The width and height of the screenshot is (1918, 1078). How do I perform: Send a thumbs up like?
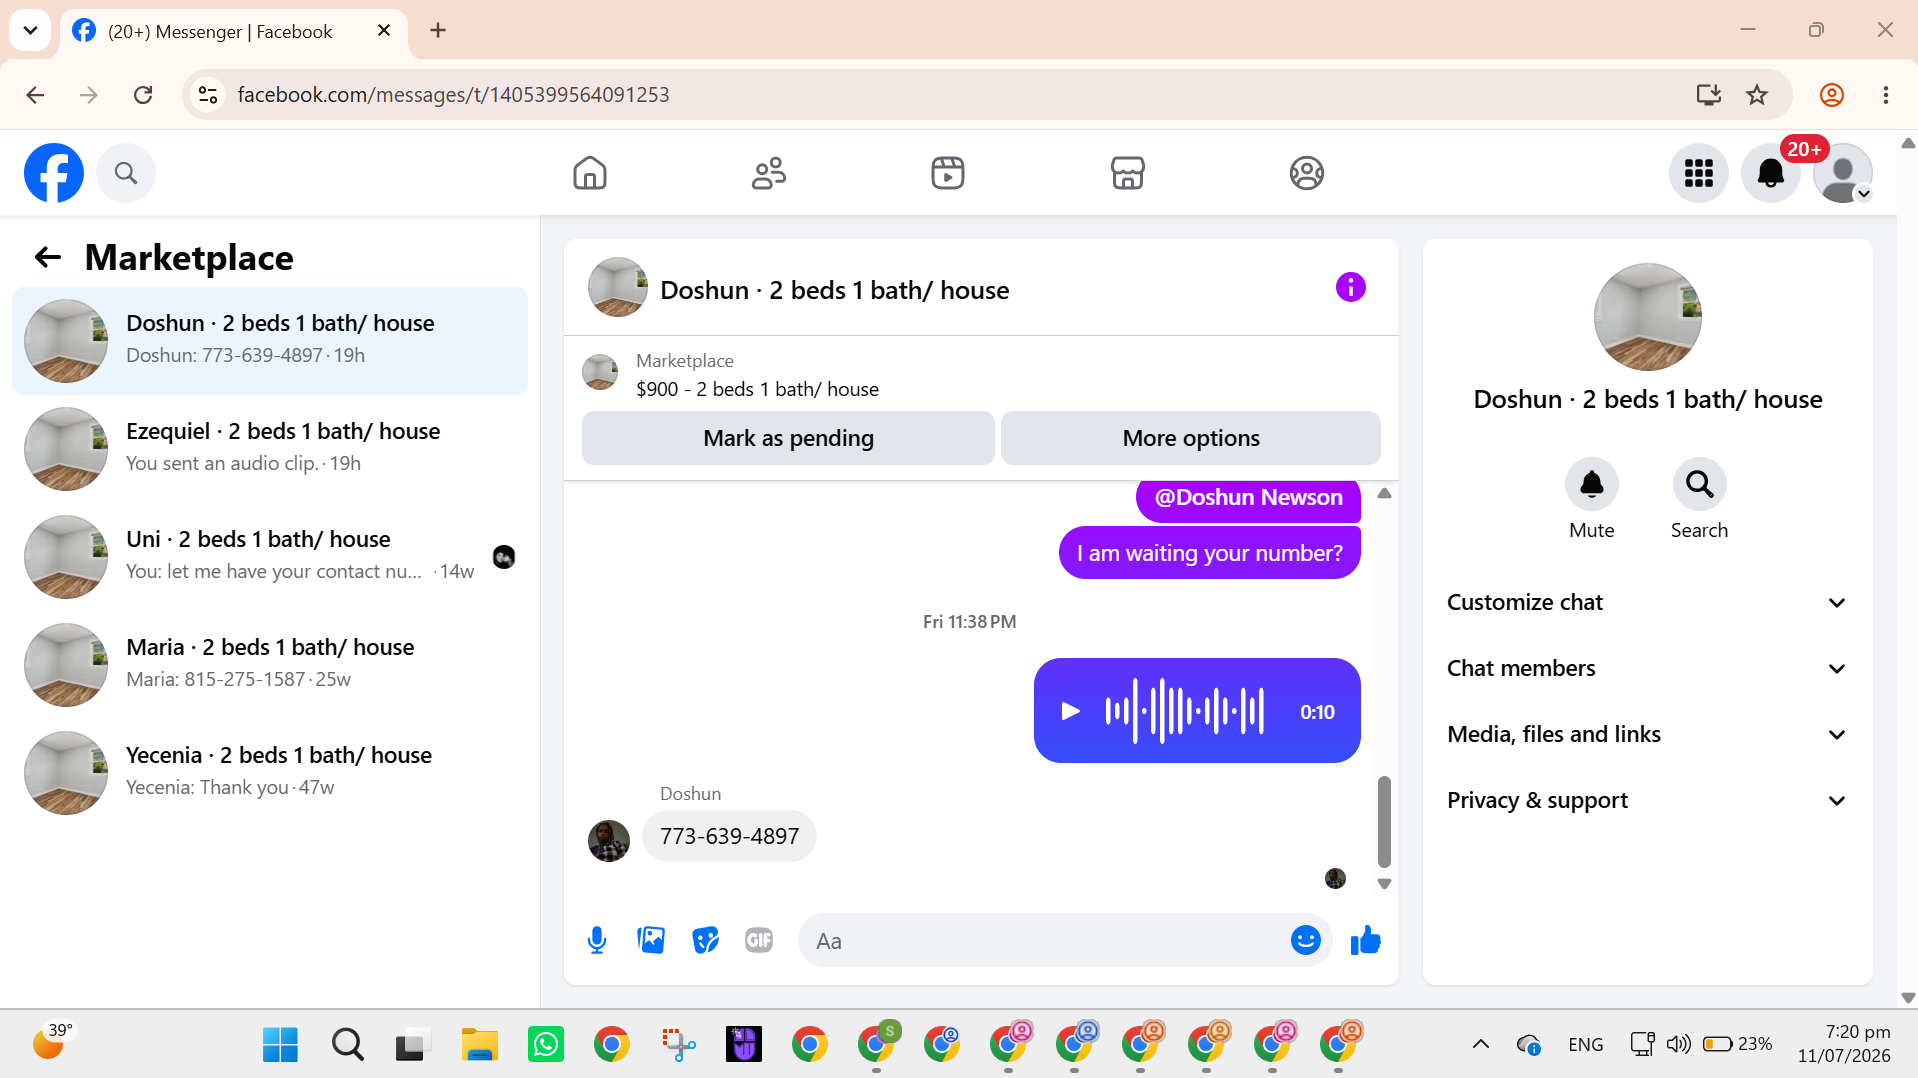point(1365,940)
